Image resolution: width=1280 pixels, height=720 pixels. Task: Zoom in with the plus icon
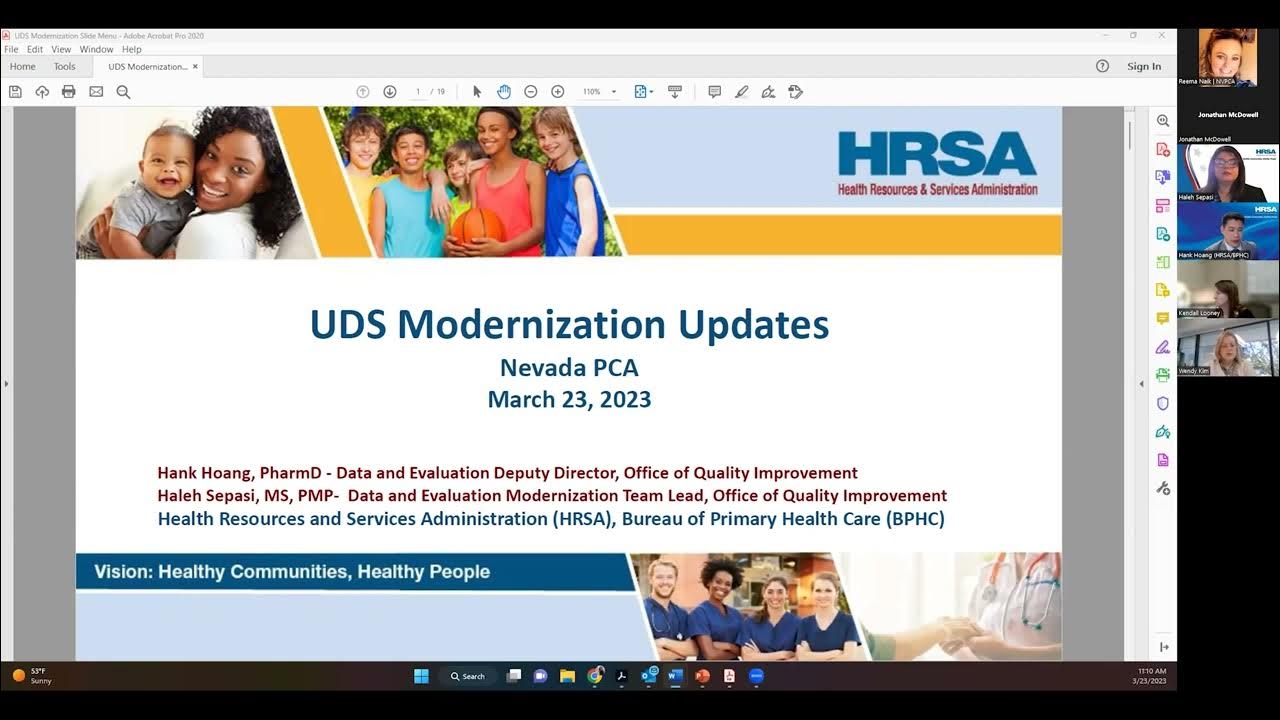pos(558,92)
